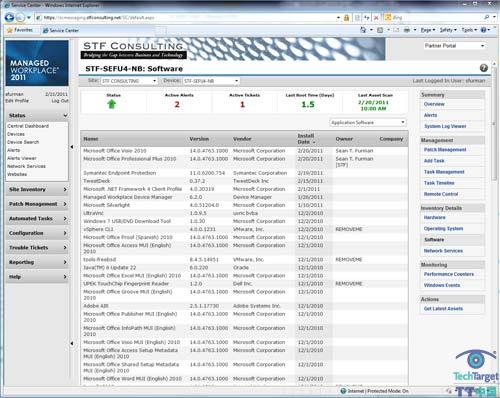Open Device Search in the sidebar
Screen dimensions: 500x398
(23, 142)
